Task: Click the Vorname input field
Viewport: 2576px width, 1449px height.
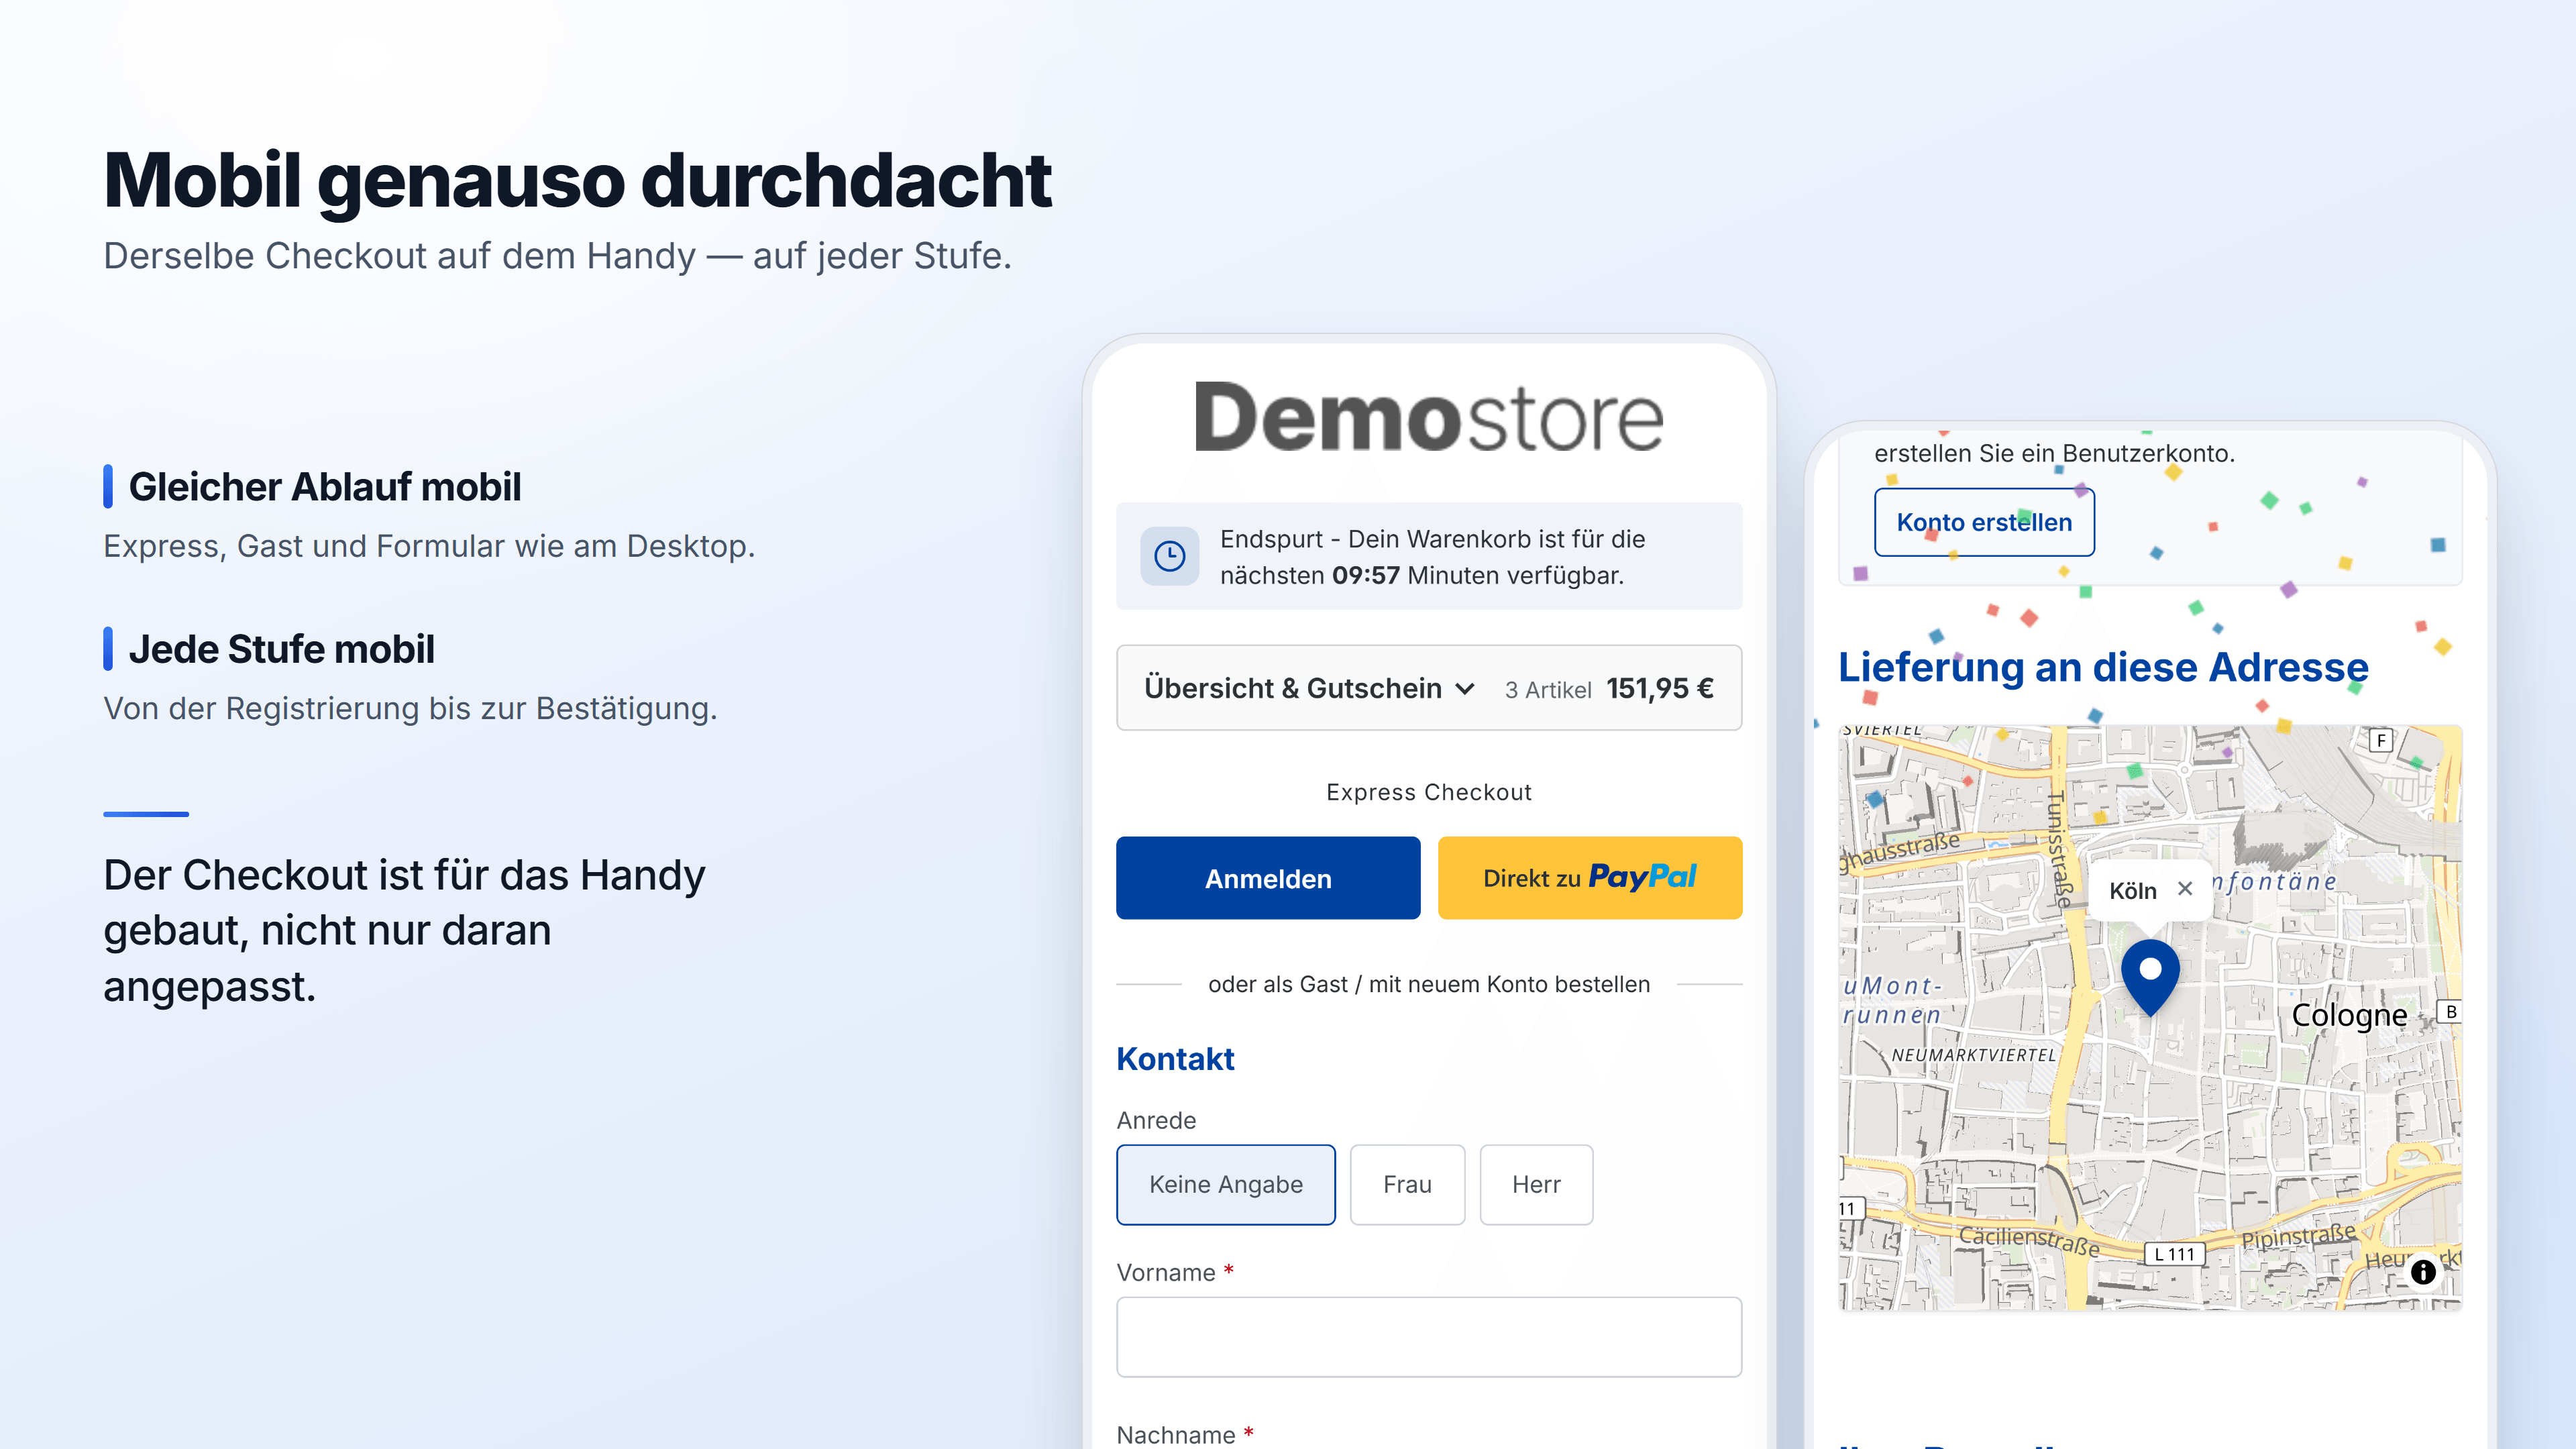Action: click(1429, 1337)
